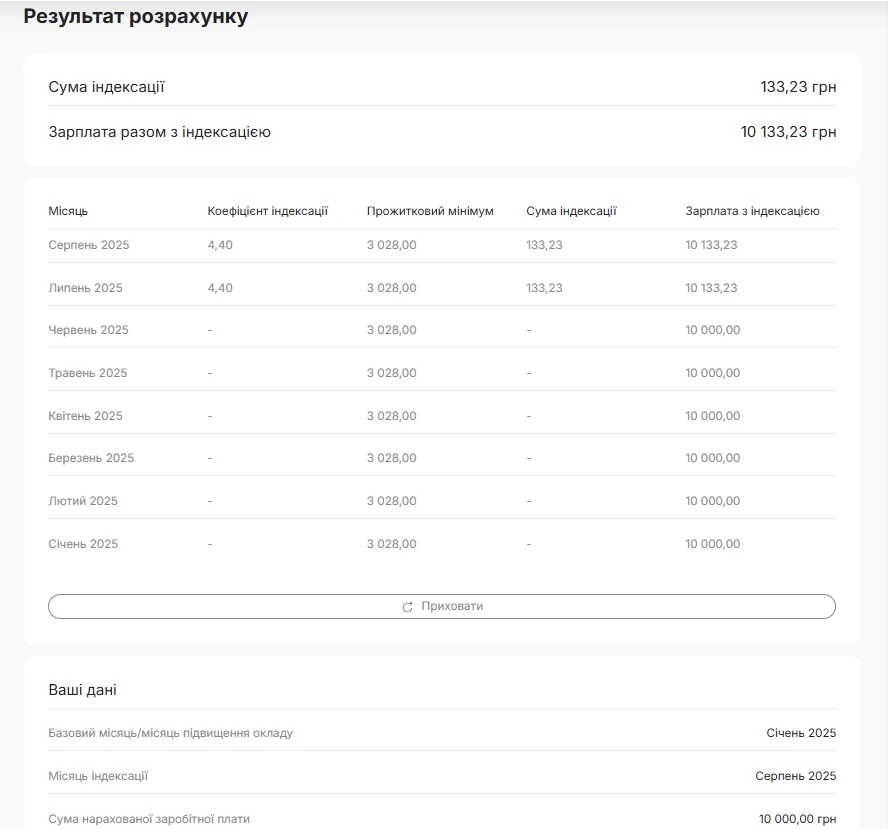Click the Сума індексації column header
Image resolution: width=888 pixels, height=829 pixels.
click(x=571, y=211)
